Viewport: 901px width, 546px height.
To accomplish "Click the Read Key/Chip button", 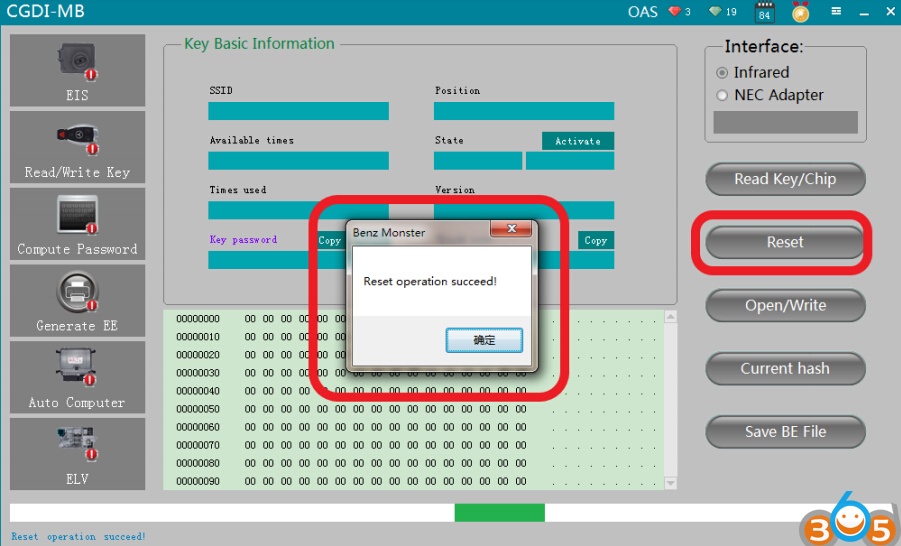I will pyautogui.click(x=785, y=179).
